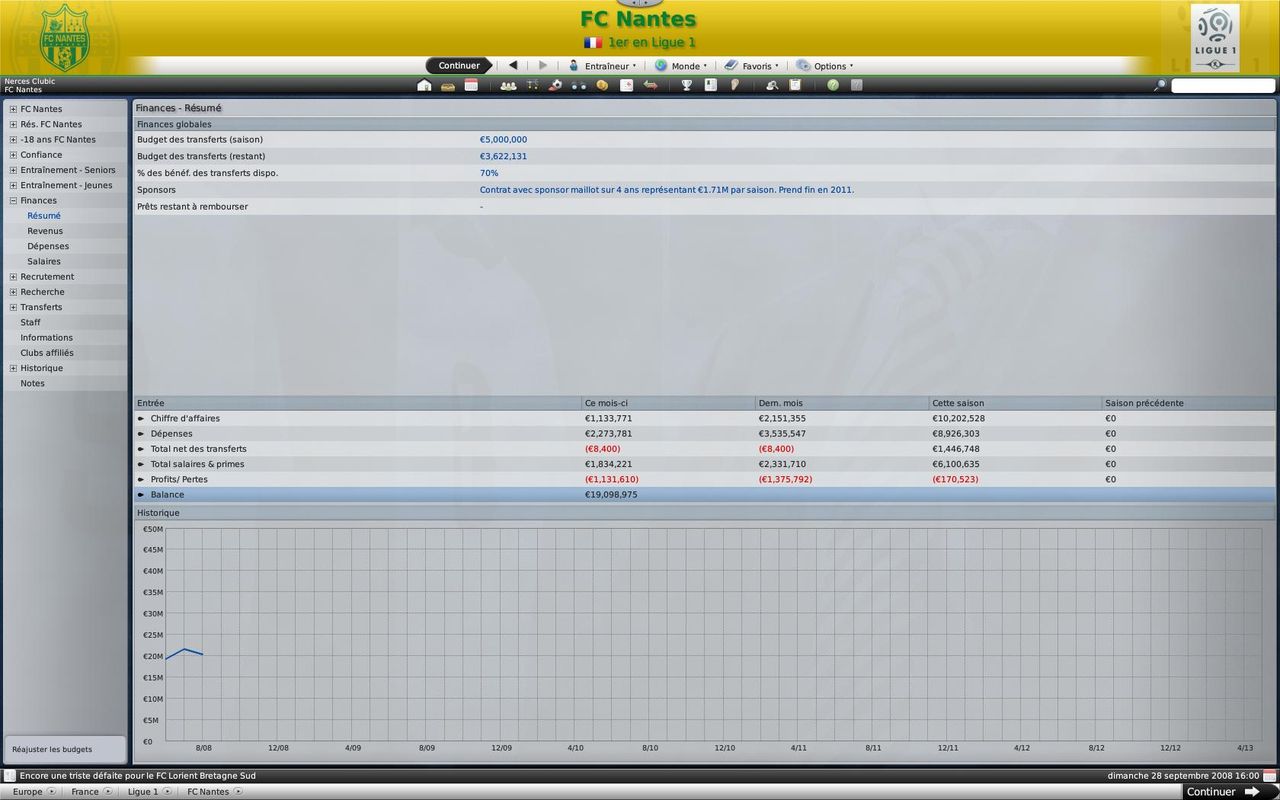
Task: Click the magnifier search icon near the search box
Action: 1160,86
